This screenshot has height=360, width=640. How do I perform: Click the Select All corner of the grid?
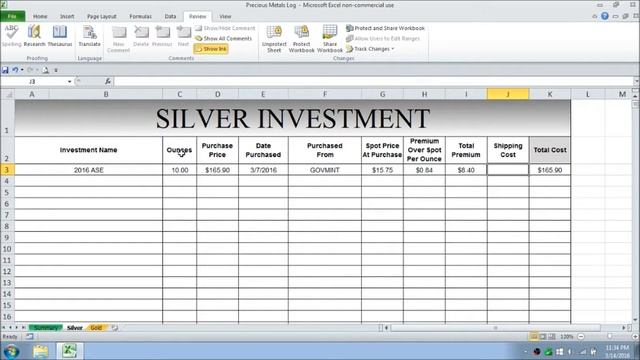click(7, 94)
